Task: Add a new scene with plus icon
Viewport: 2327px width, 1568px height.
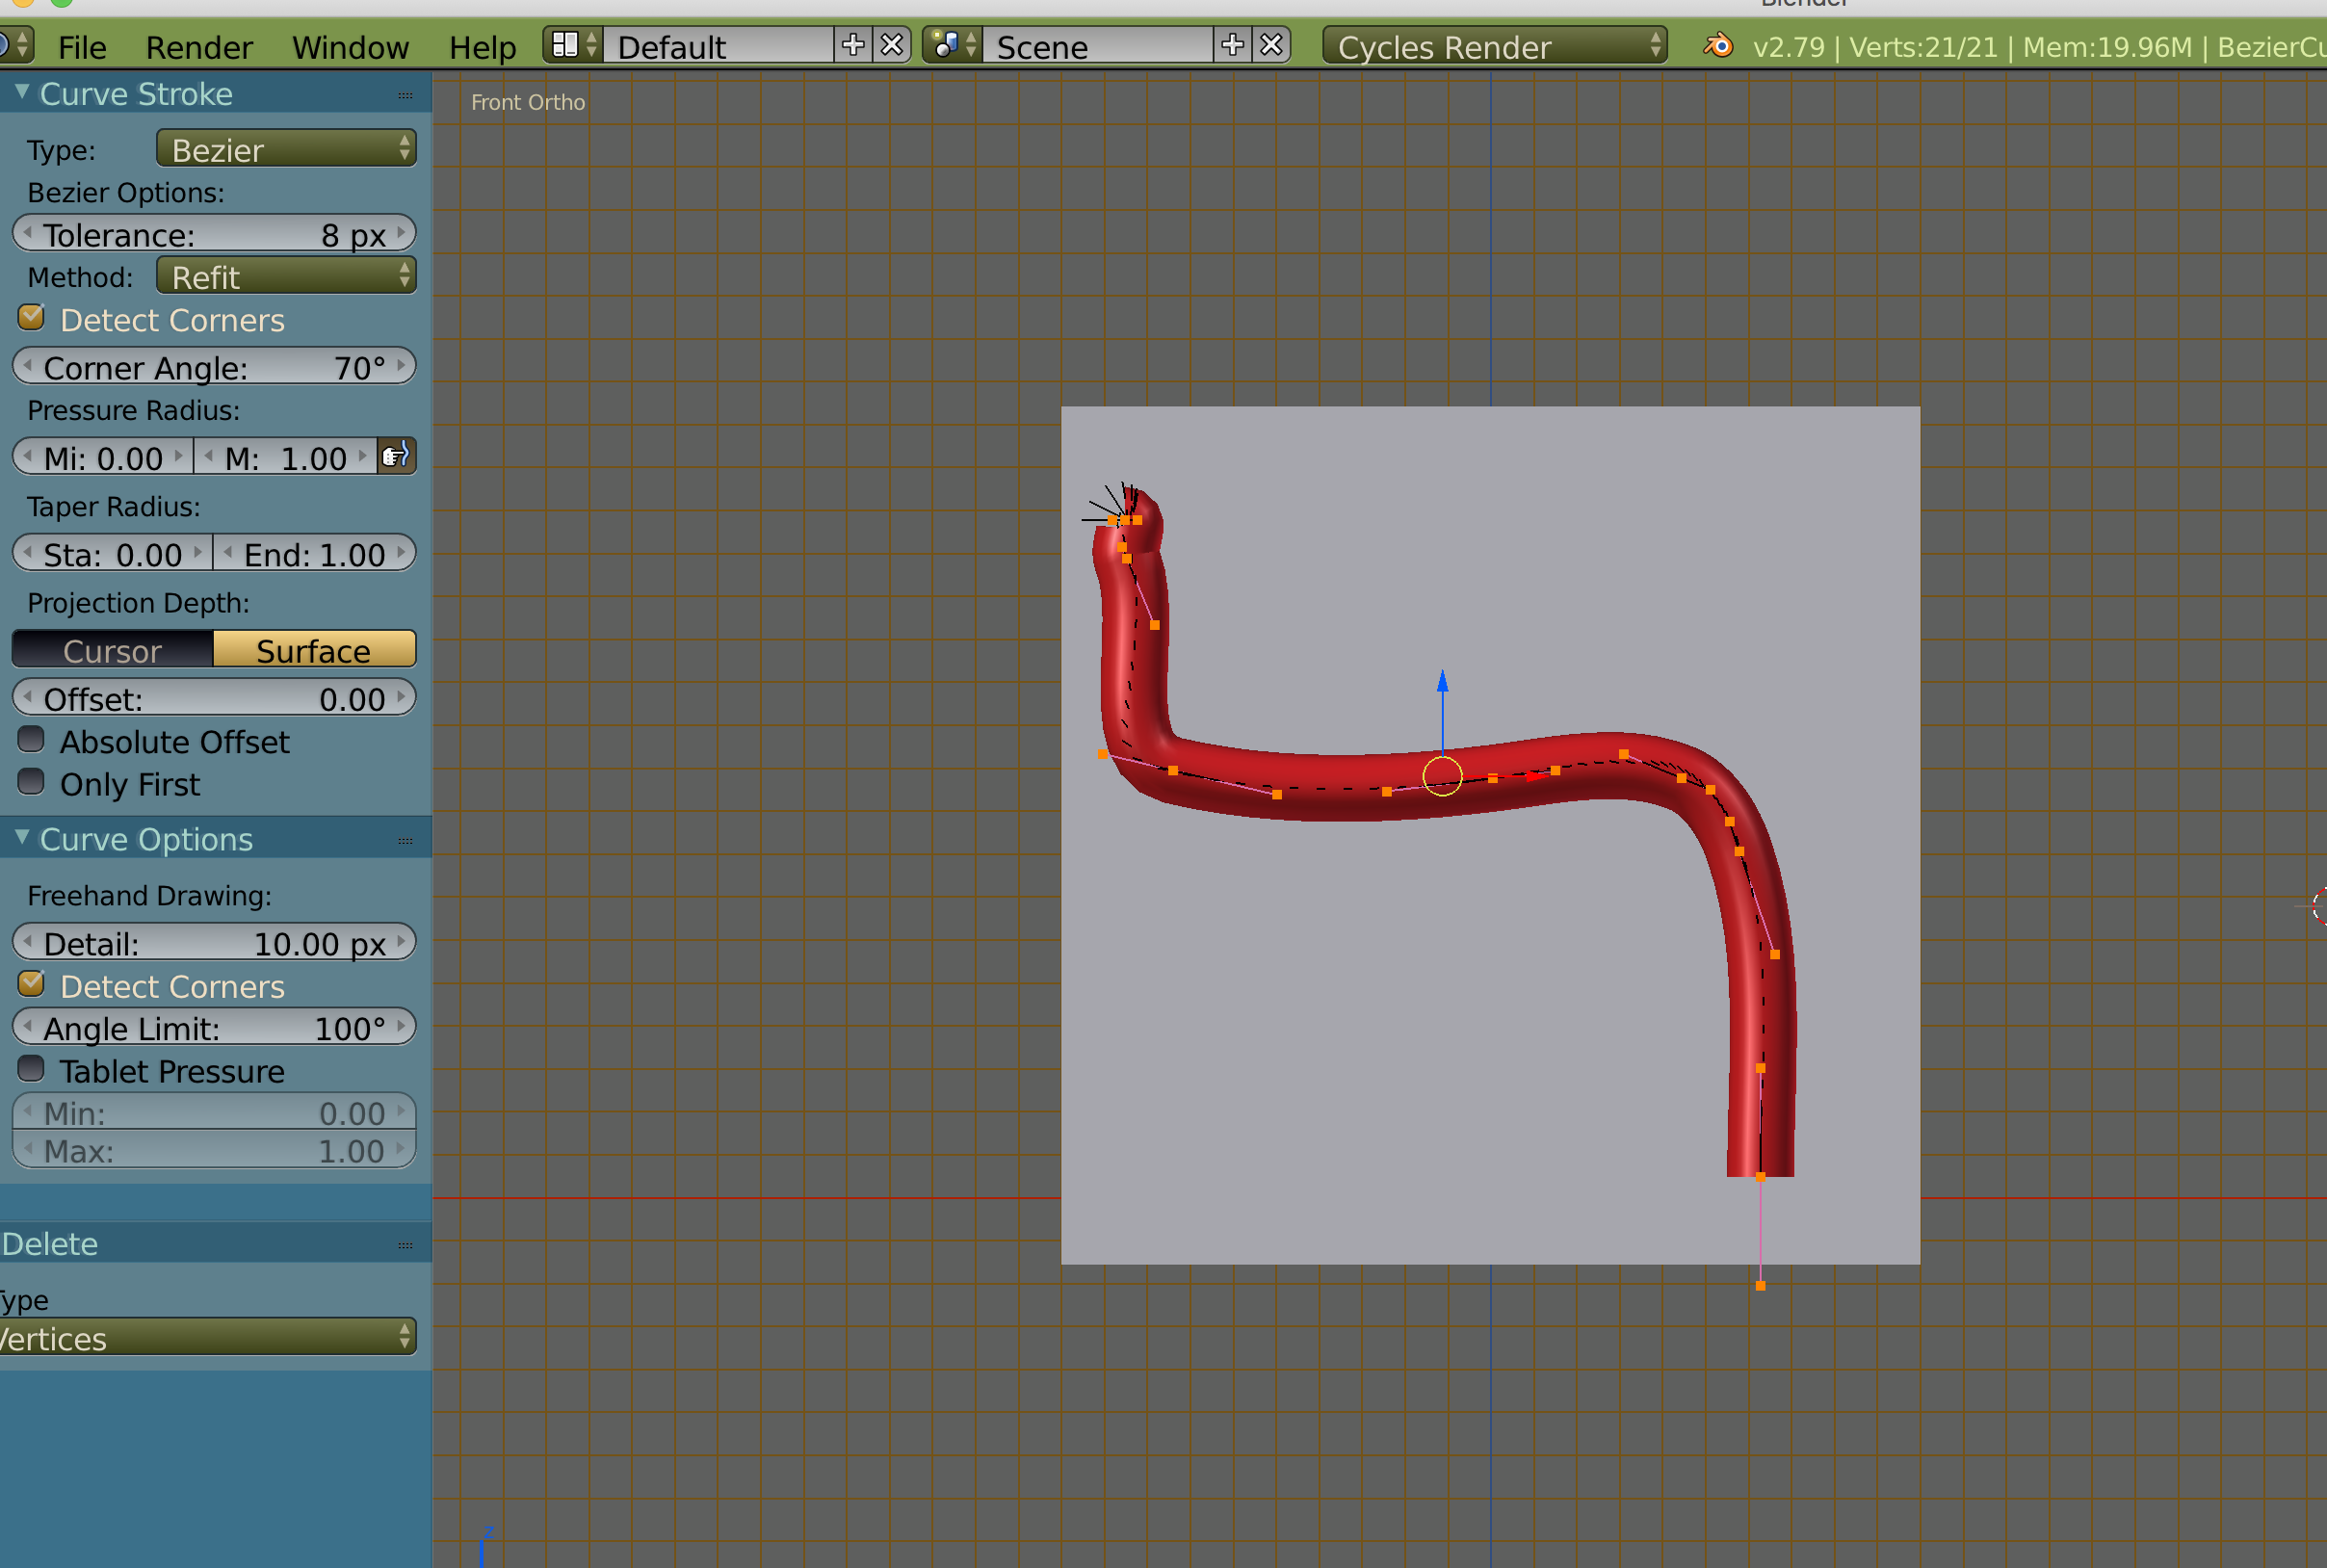Action: [1233, 46]
